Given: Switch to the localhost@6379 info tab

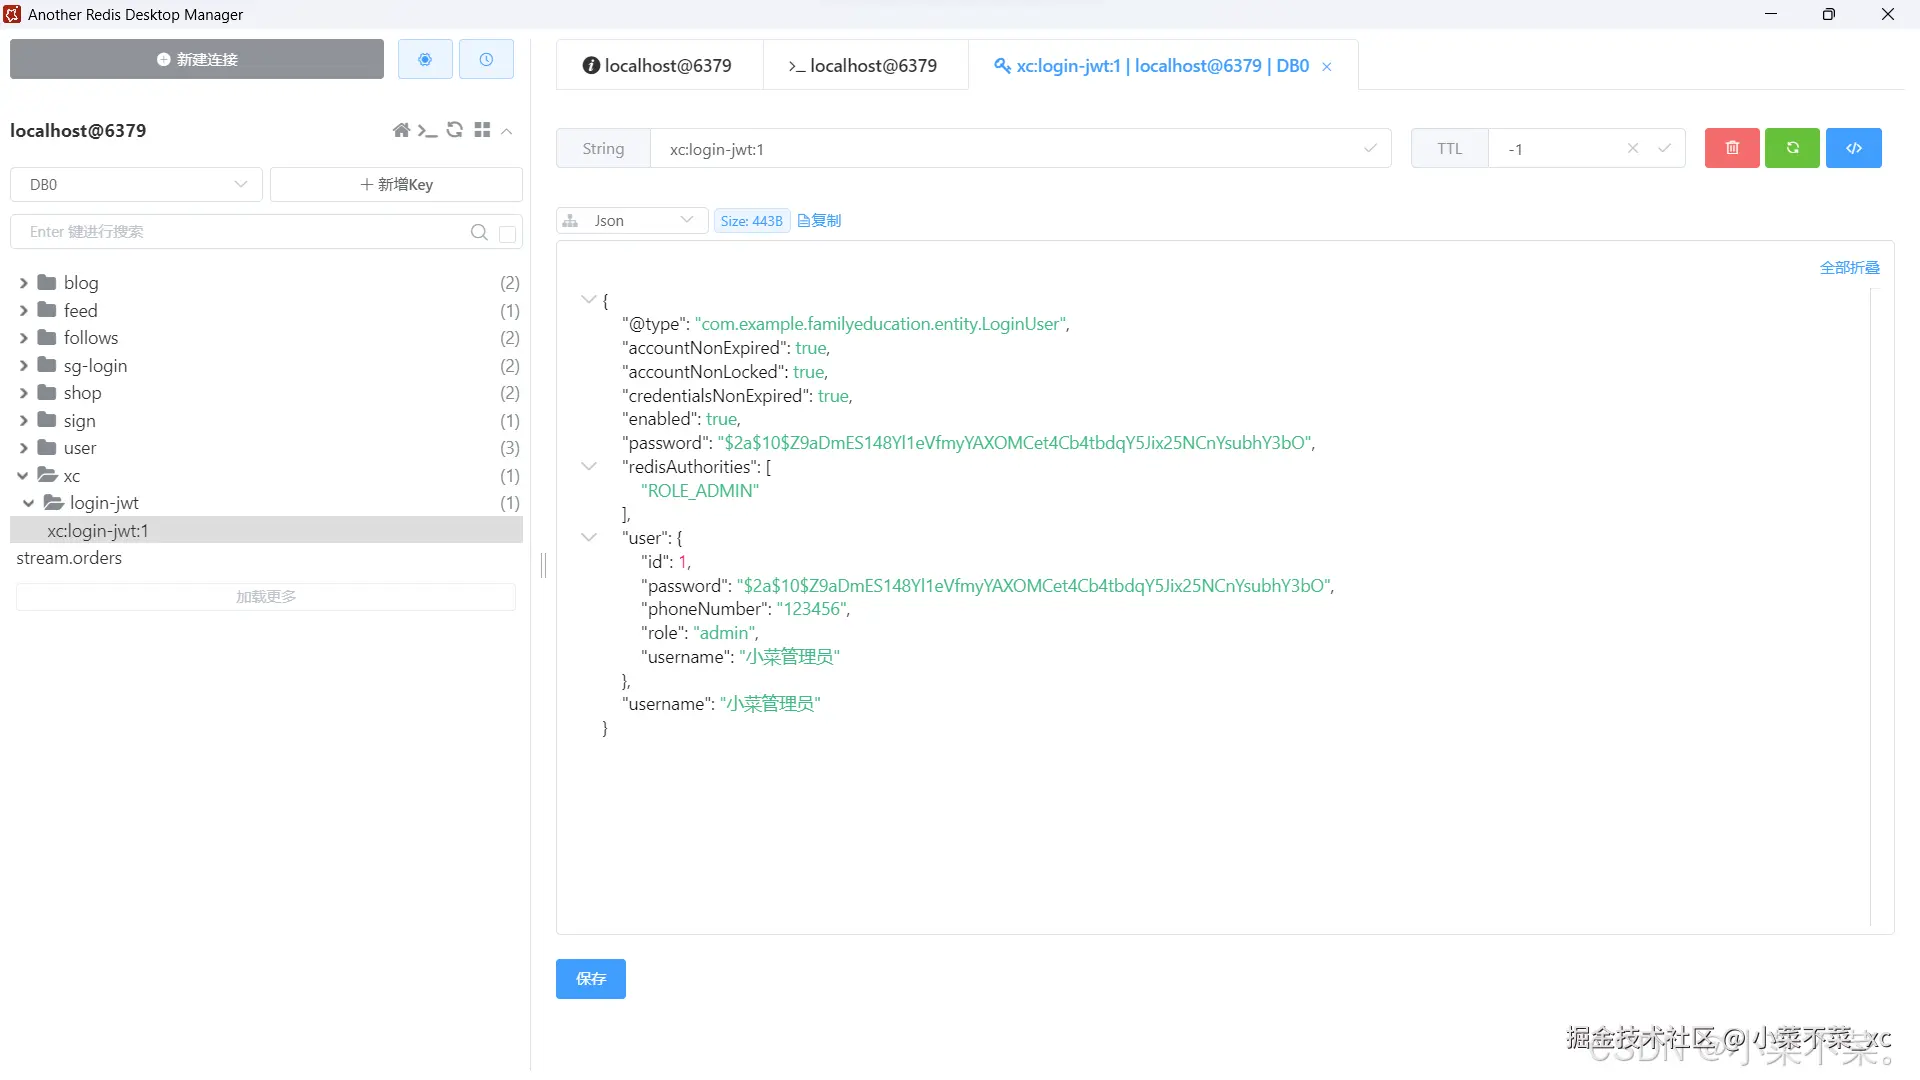Looking at the screenshot, I should coord(659,66).
